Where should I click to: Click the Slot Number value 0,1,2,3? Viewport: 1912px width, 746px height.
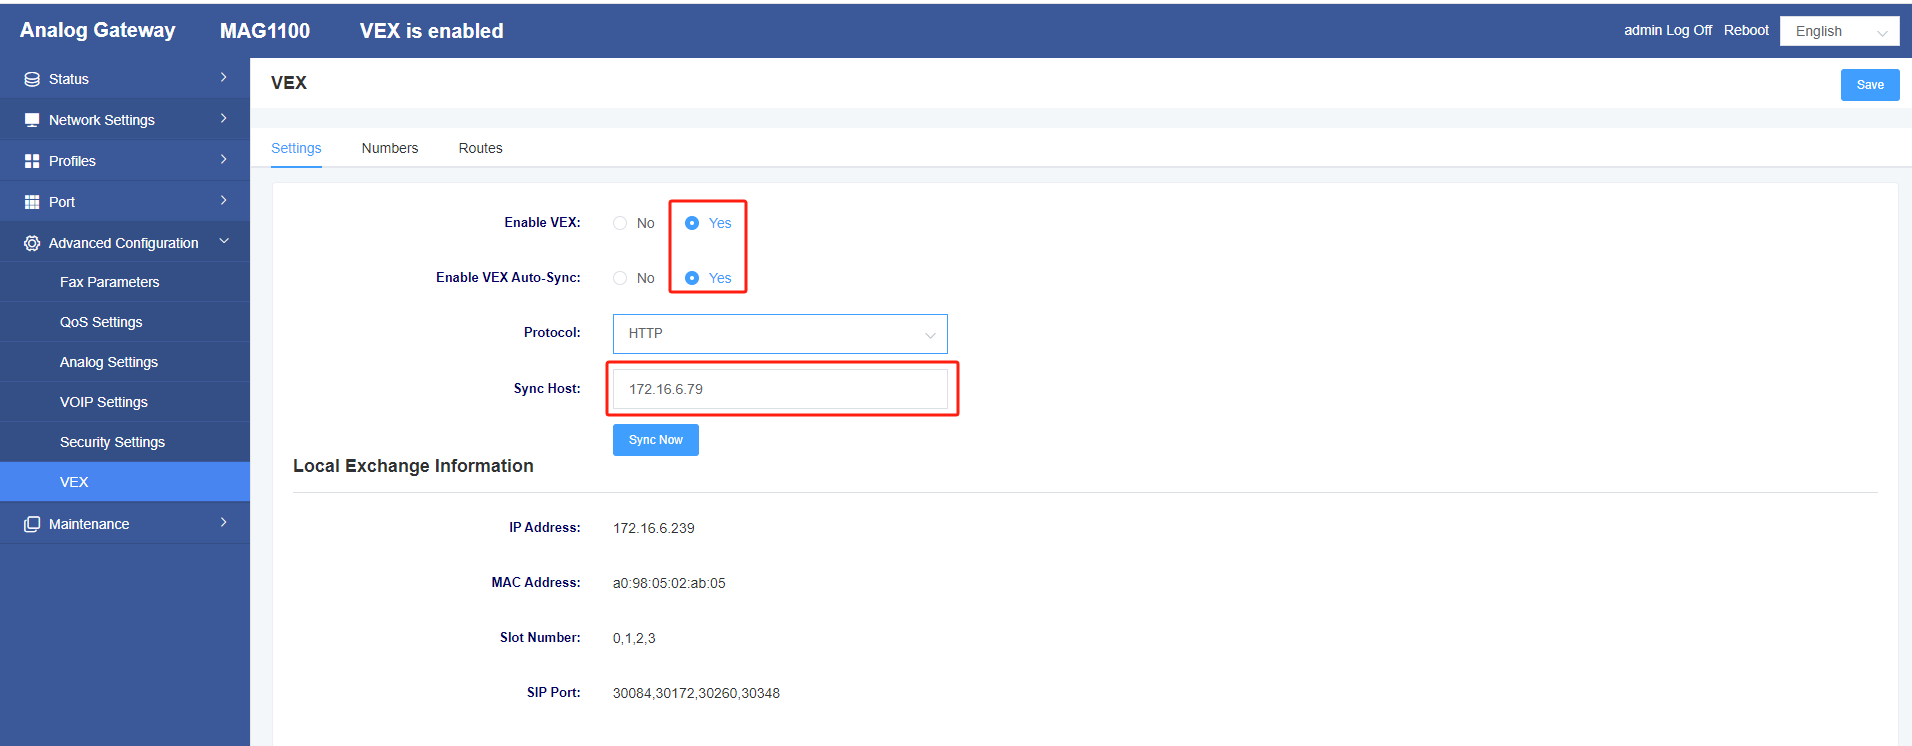(634, 638)
